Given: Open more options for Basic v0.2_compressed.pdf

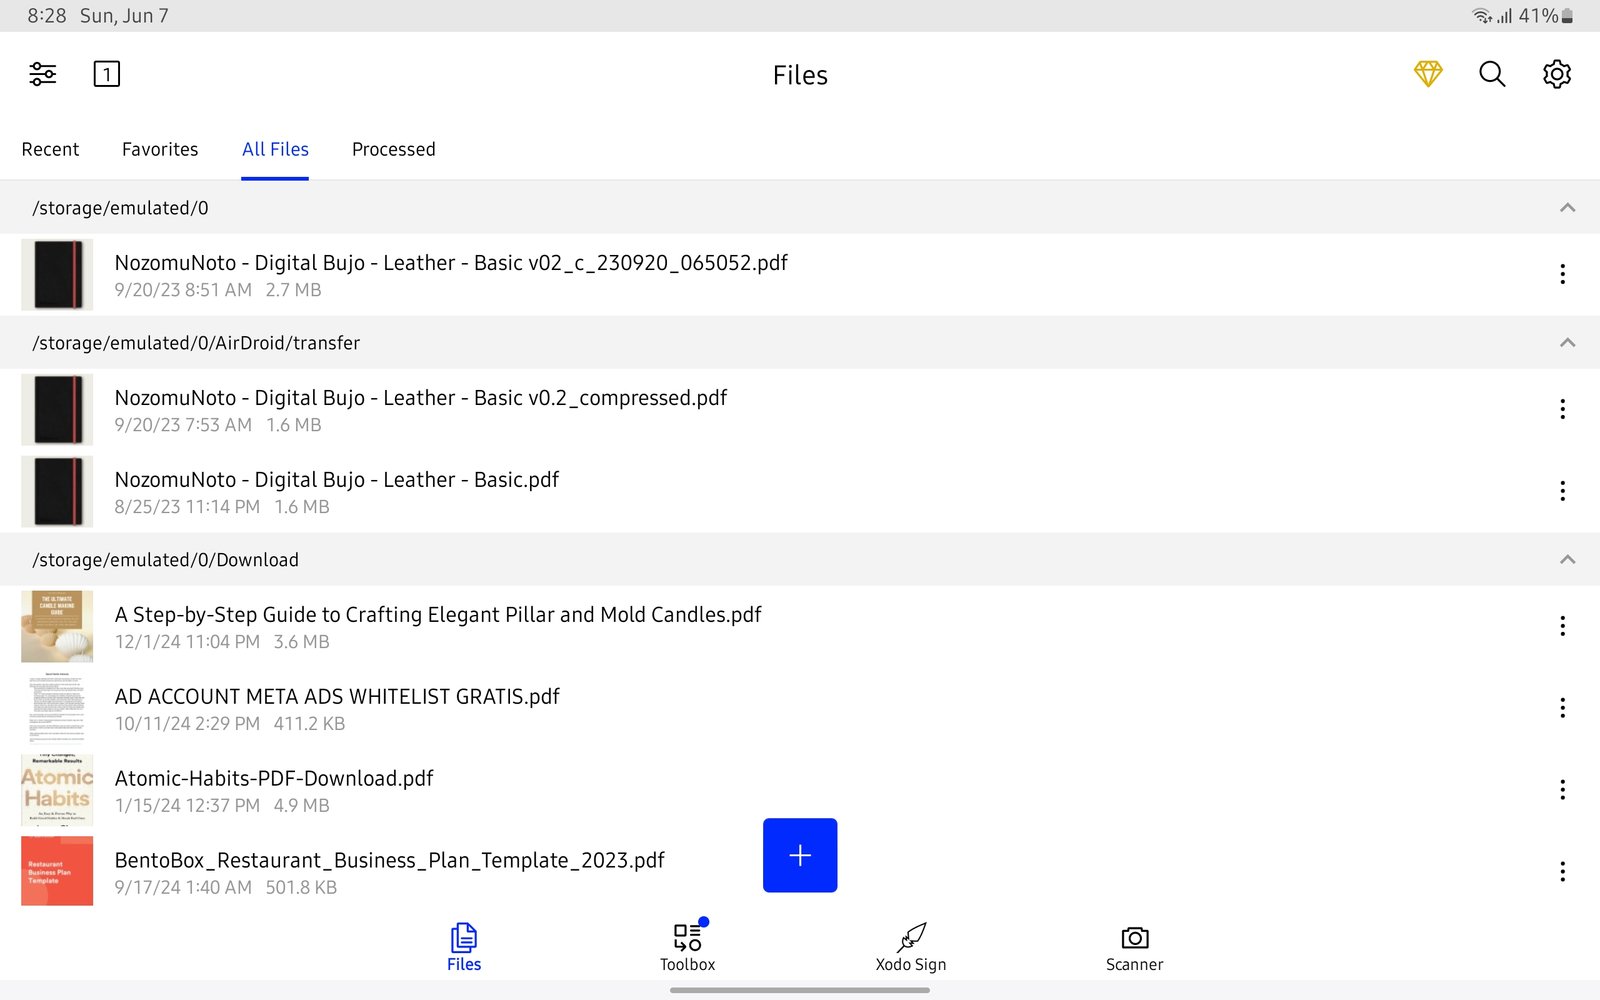Looking at the screenshot, I should tap(1562, 409).
